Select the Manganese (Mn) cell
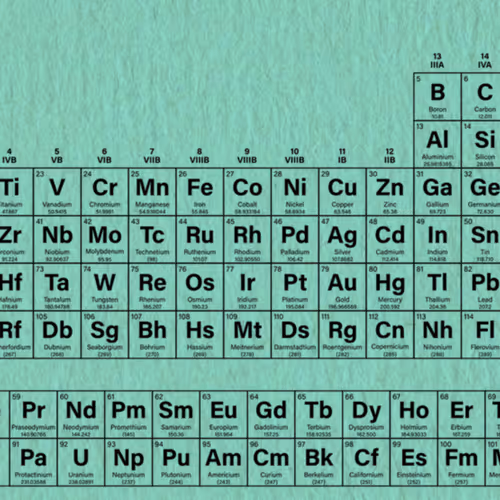Viewport: 500px width, 500px height. [152, 192]
